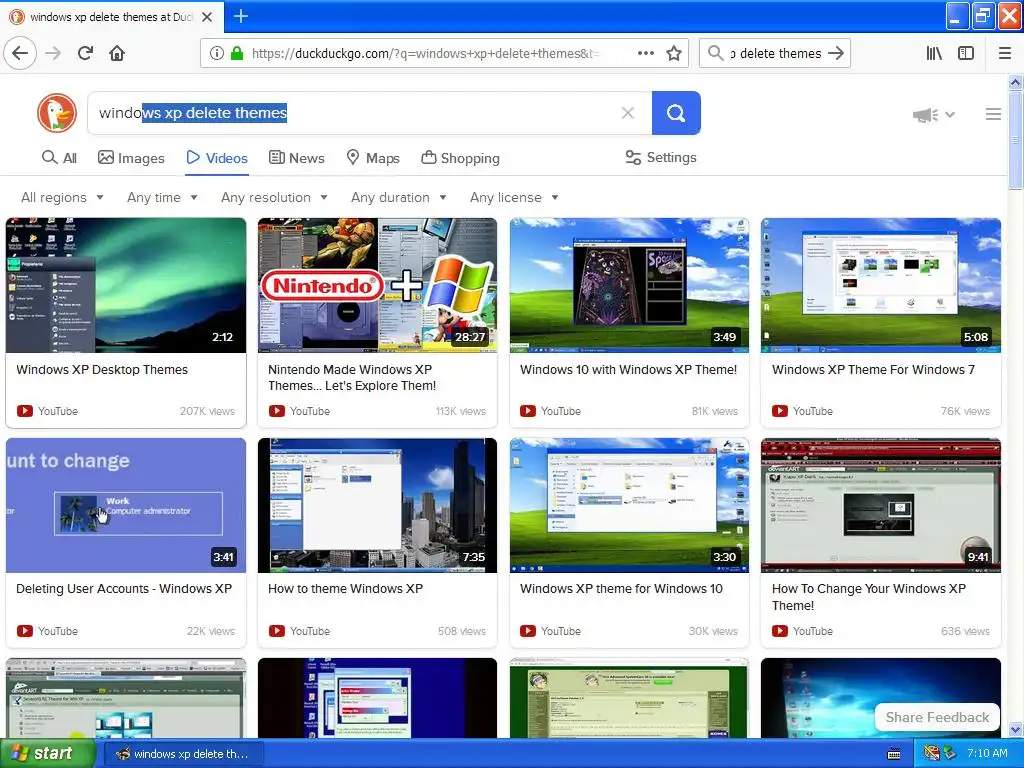Open How To Change Your Windows XP Theme title

pos(869,597)
